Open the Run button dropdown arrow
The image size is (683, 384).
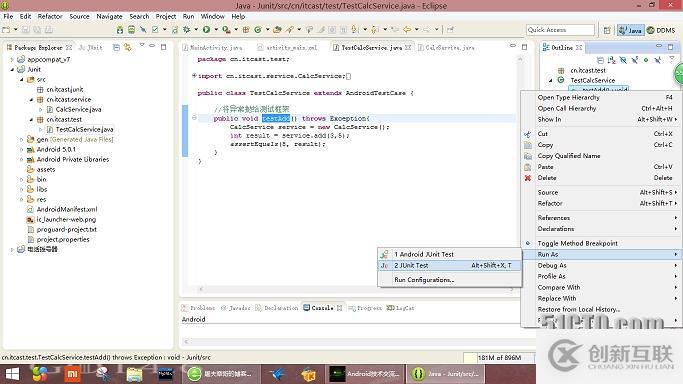pyautogui.click(x=216, y=30)
